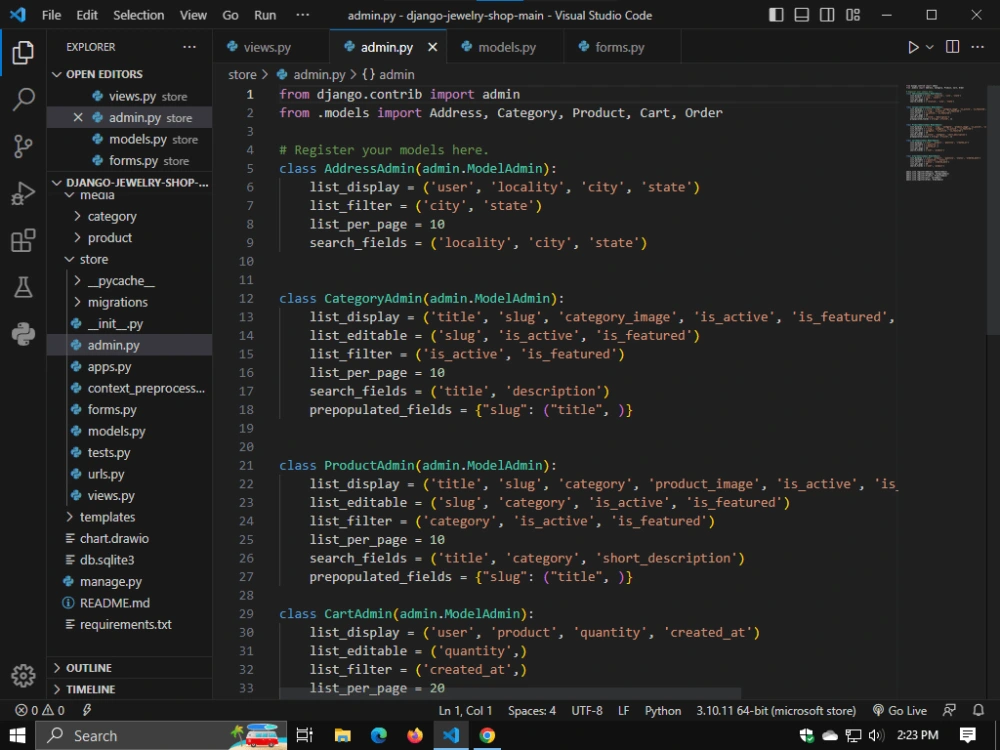Open the Extensions view
This screenshot has height=750, width=1000.
tap(22, 240)
